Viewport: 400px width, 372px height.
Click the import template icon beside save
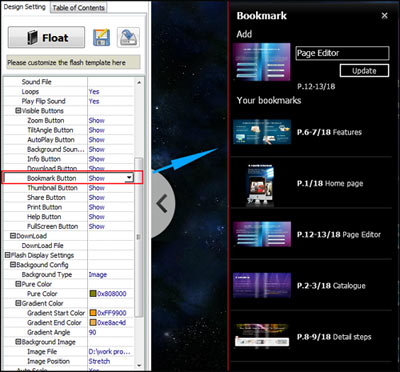pyautogui.click(x=128, y=37)
